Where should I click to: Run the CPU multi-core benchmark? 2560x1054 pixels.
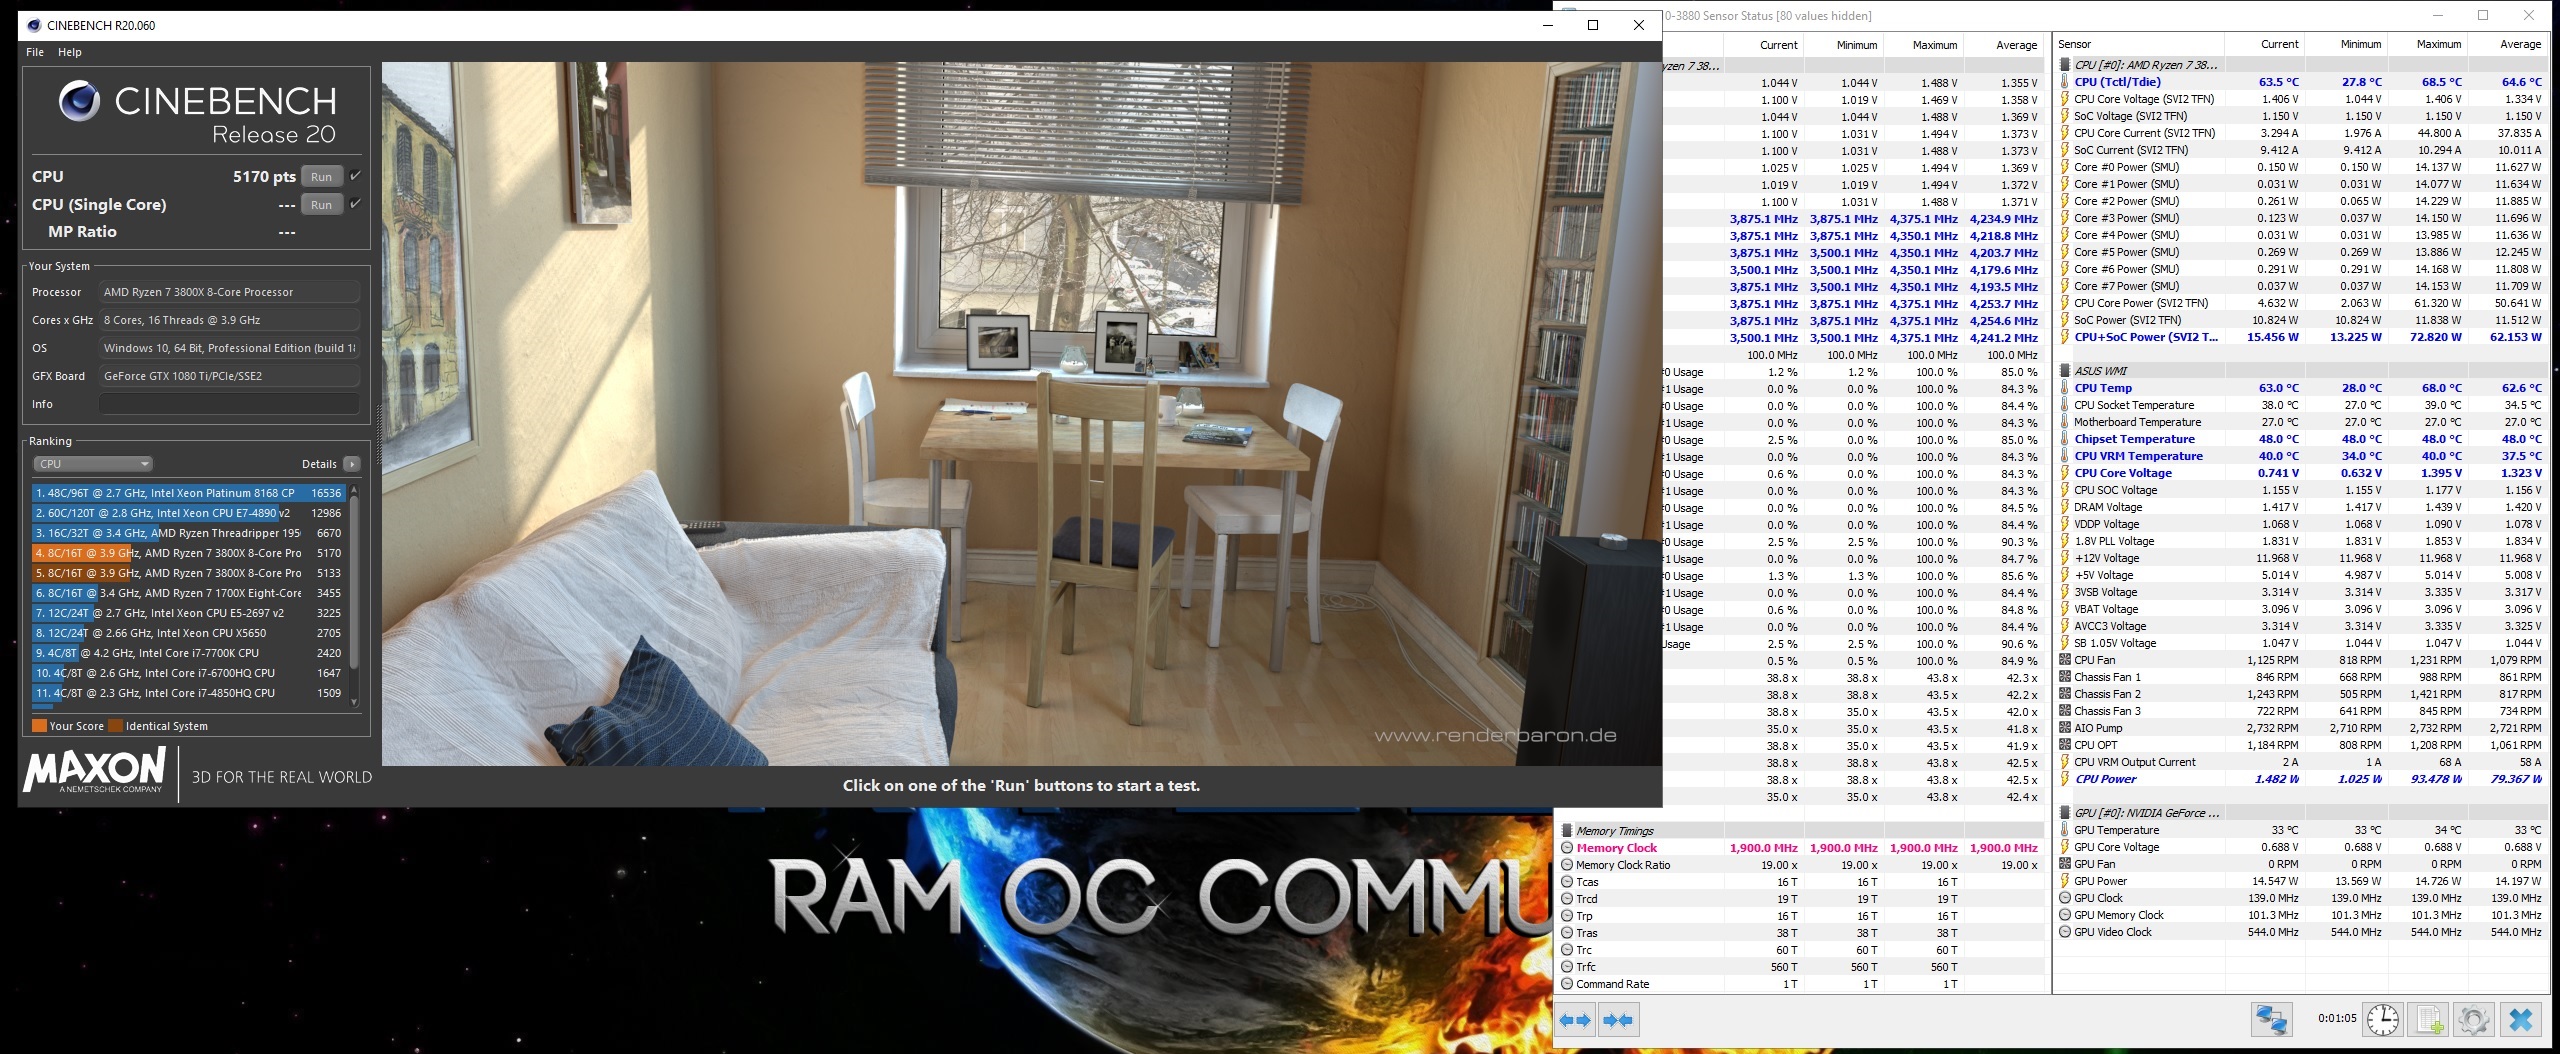[x=321, y=177]
